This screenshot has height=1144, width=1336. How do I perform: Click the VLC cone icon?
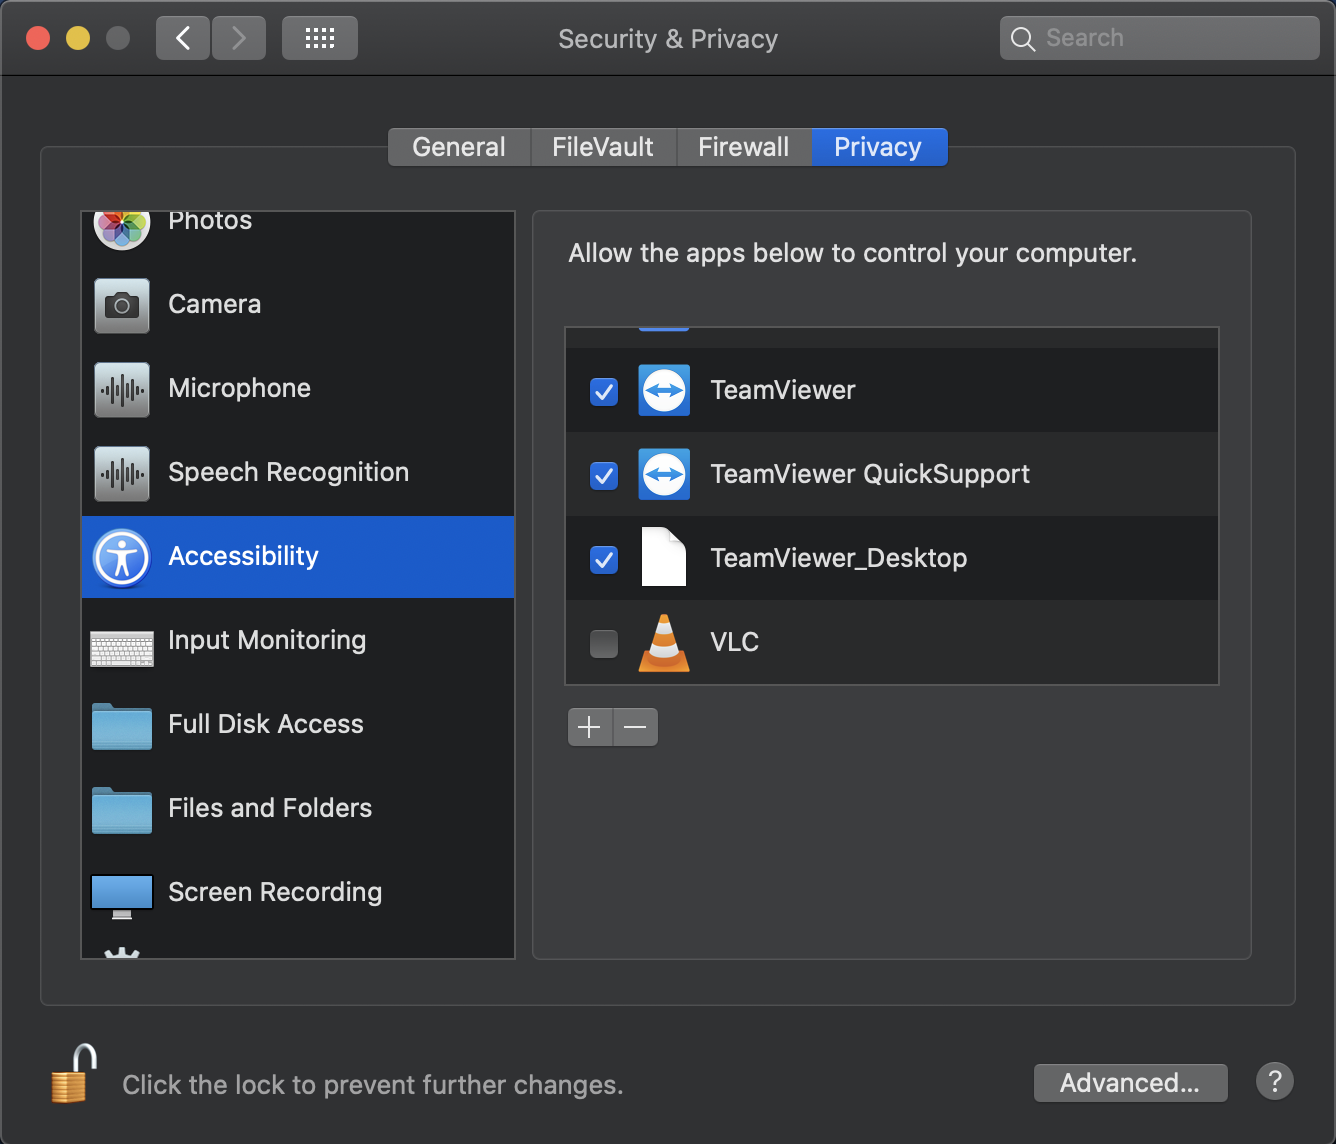point(664,642)
